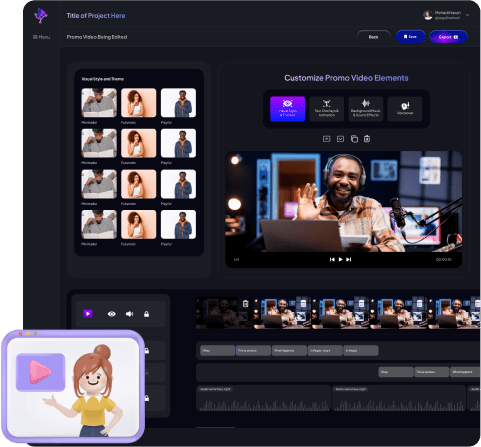481x447 pixels.
Task: Select the Voiceover tab
Action: click(x=405, y=109)
